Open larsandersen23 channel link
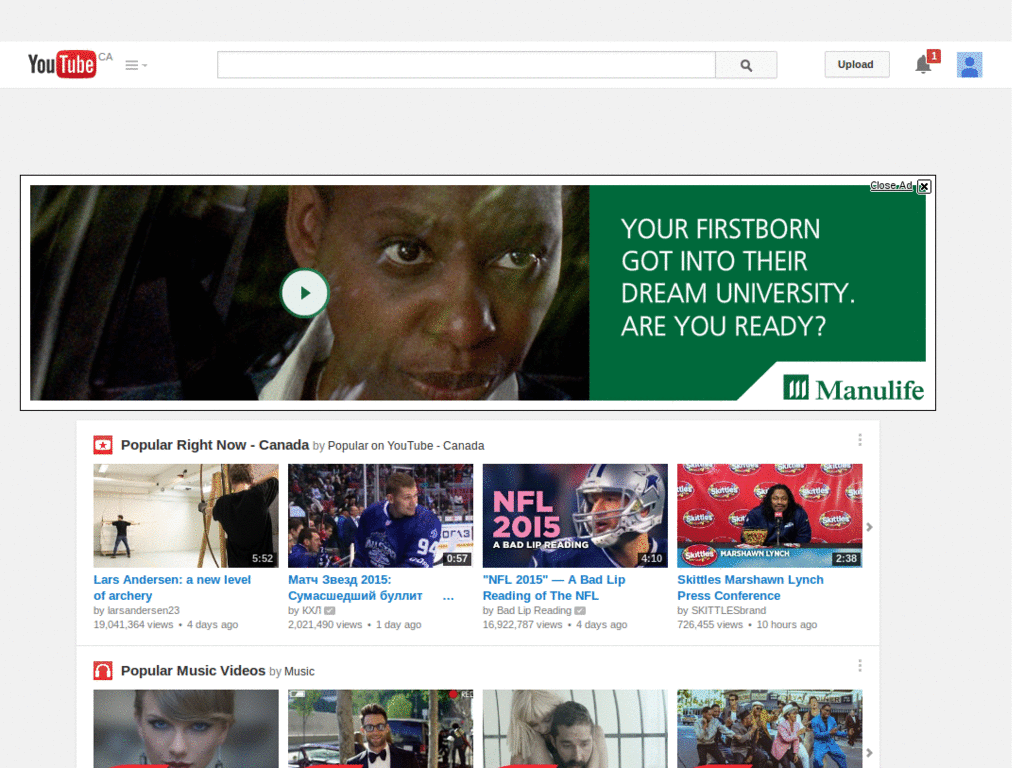The height and width of the screenshot is (768, 1024). (143, 610)
